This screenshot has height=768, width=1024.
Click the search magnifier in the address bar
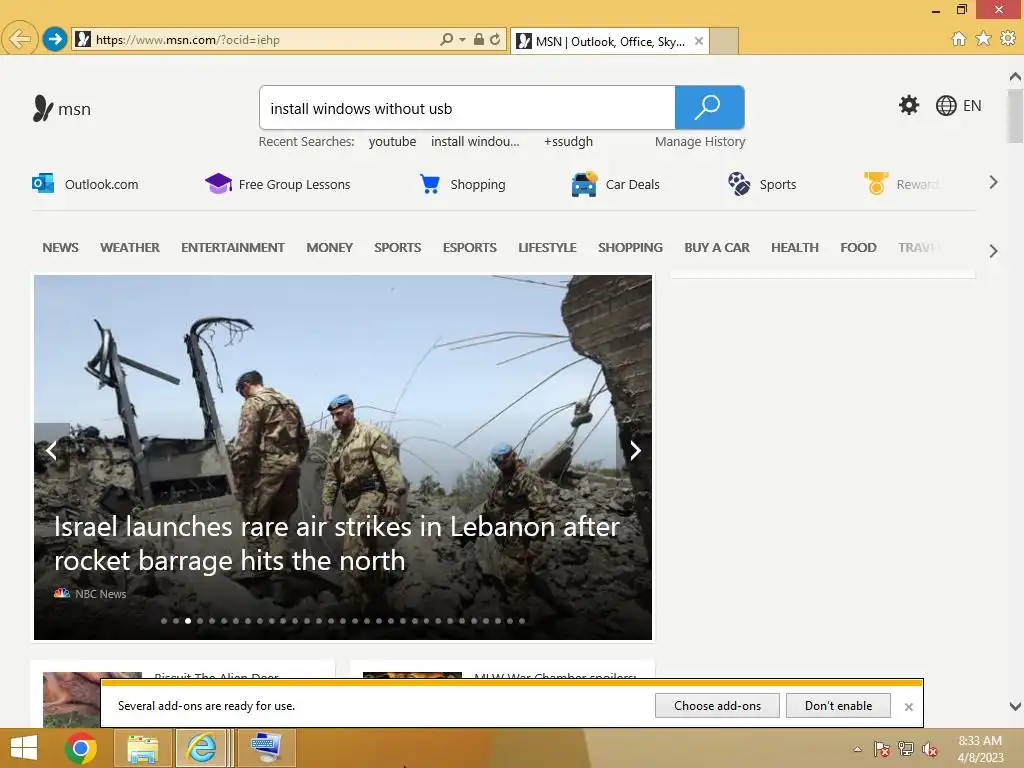[447, 39]
